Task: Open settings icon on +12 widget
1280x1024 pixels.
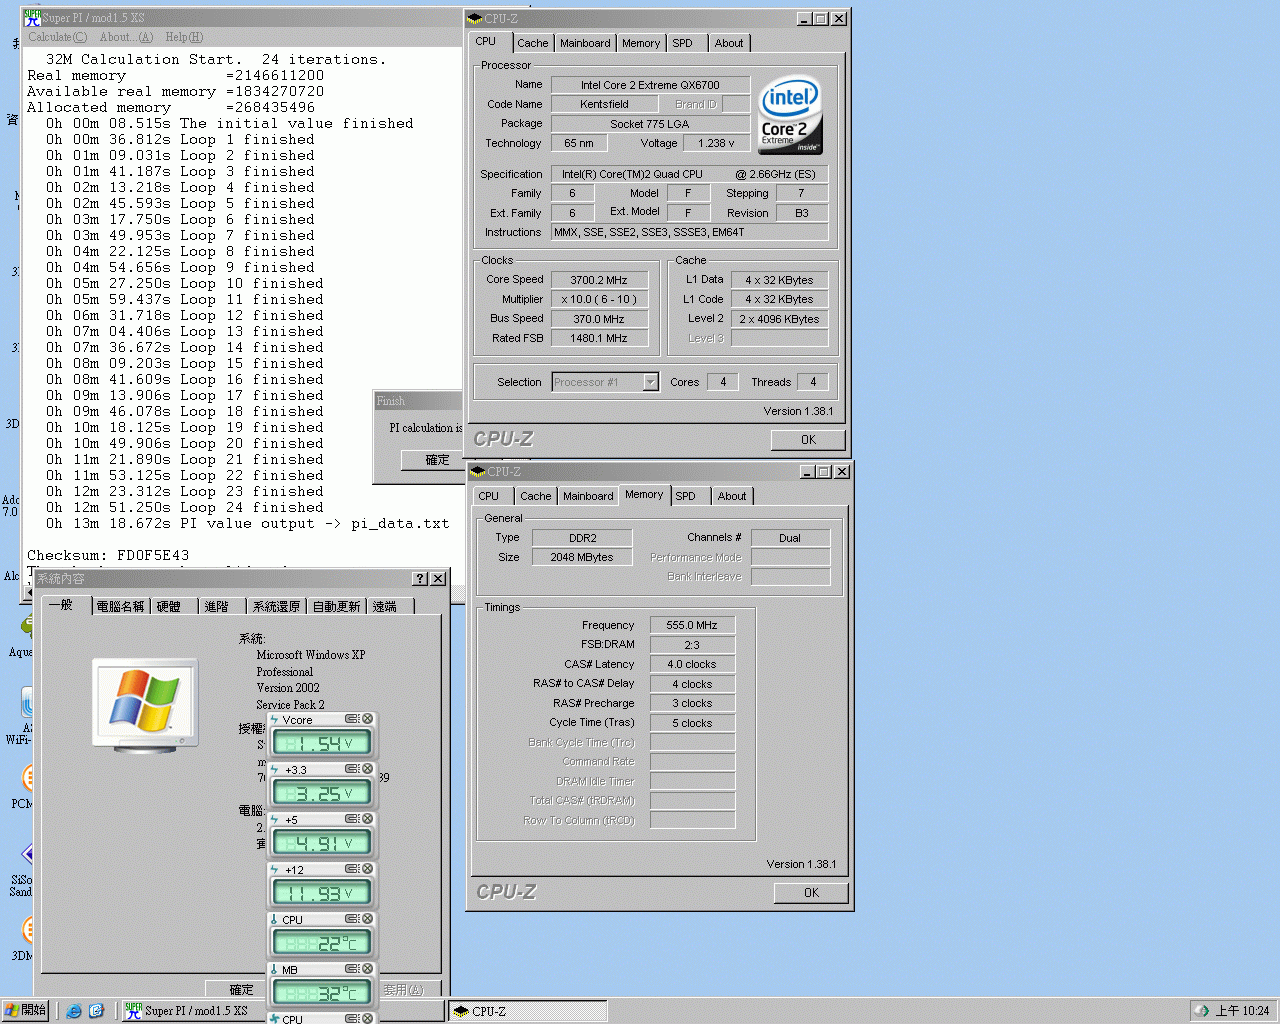Action: [352, 869]
